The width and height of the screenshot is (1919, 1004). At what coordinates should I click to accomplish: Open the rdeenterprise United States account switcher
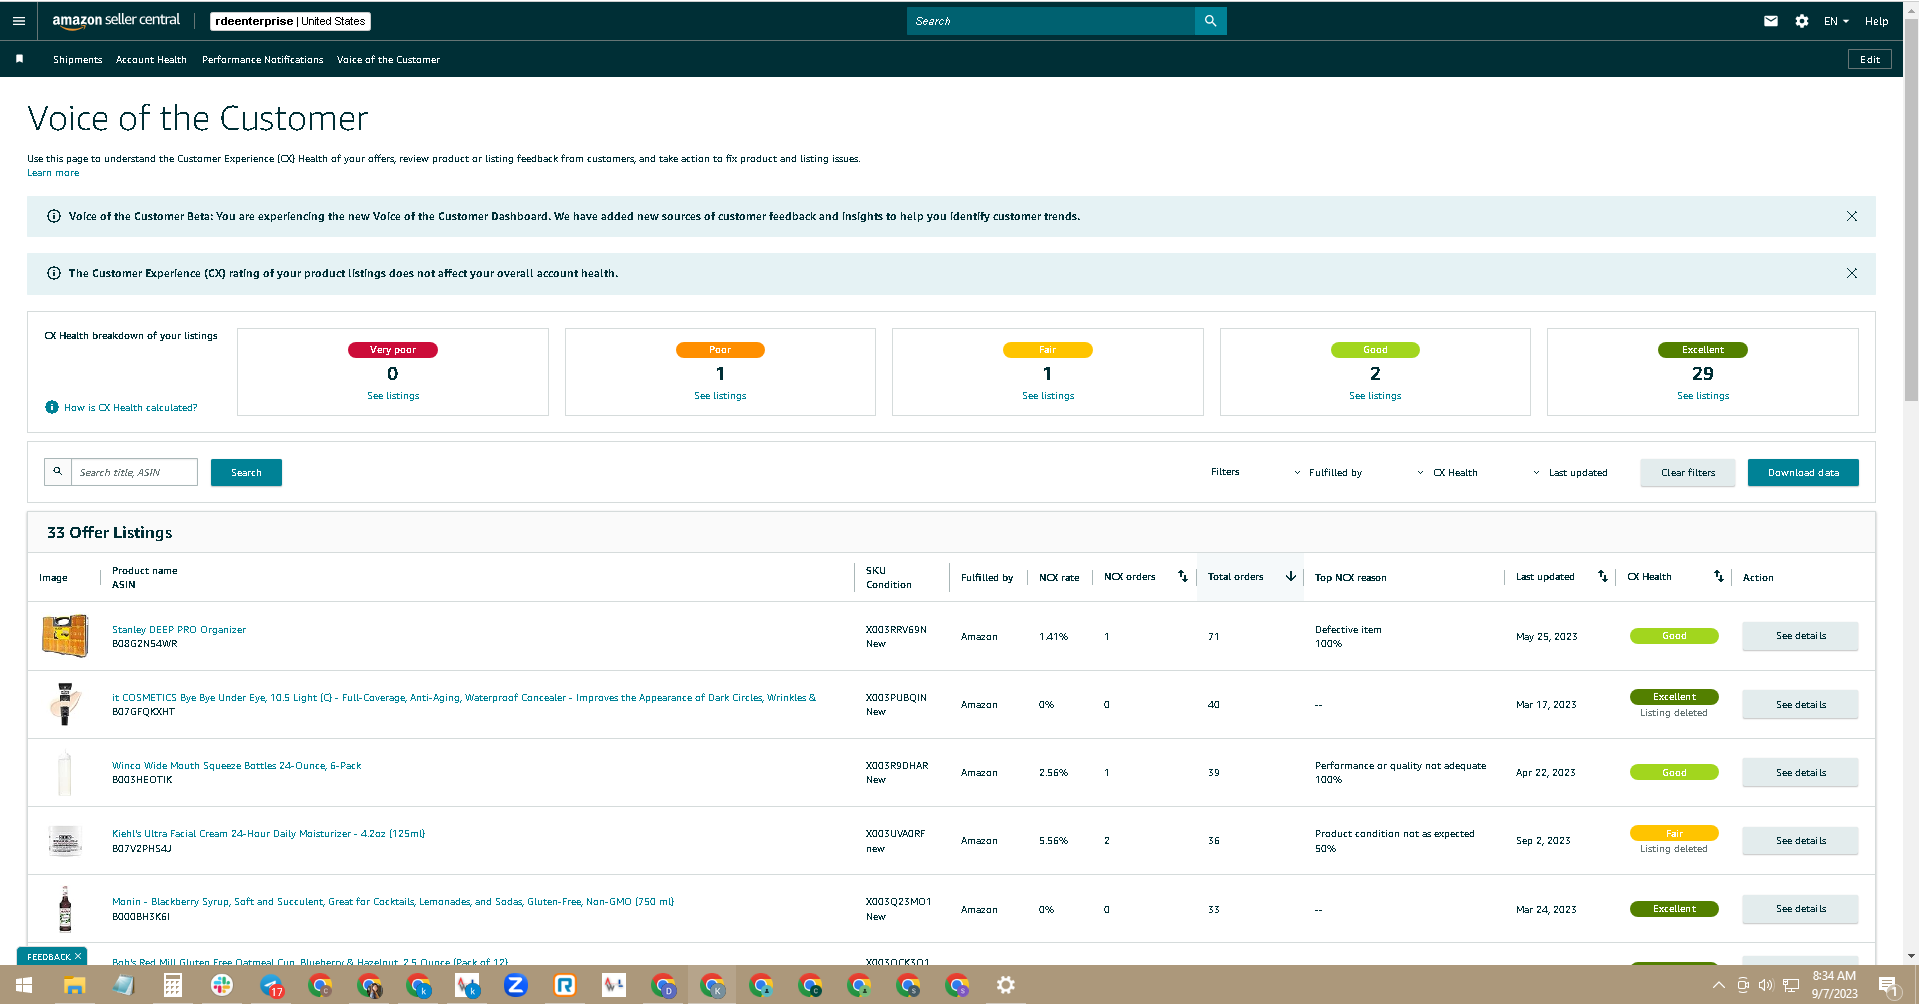(290, 21)
